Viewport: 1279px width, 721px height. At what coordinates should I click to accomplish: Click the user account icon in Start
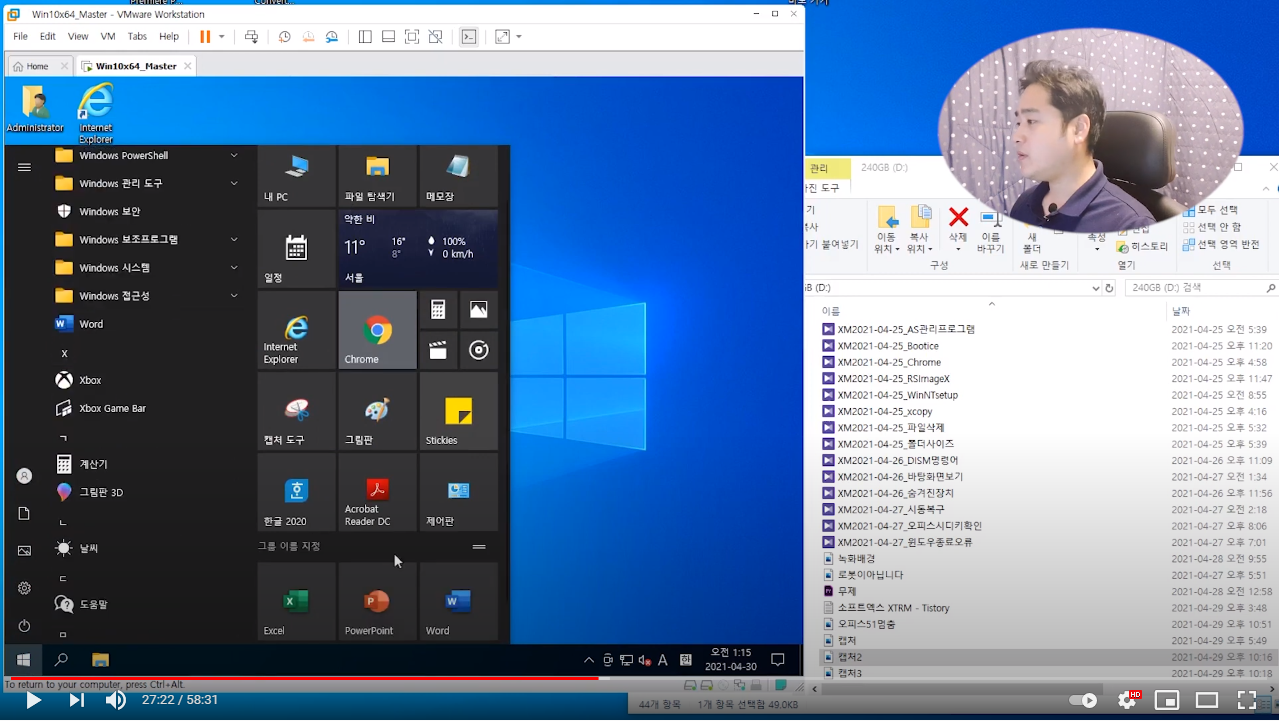24,476
